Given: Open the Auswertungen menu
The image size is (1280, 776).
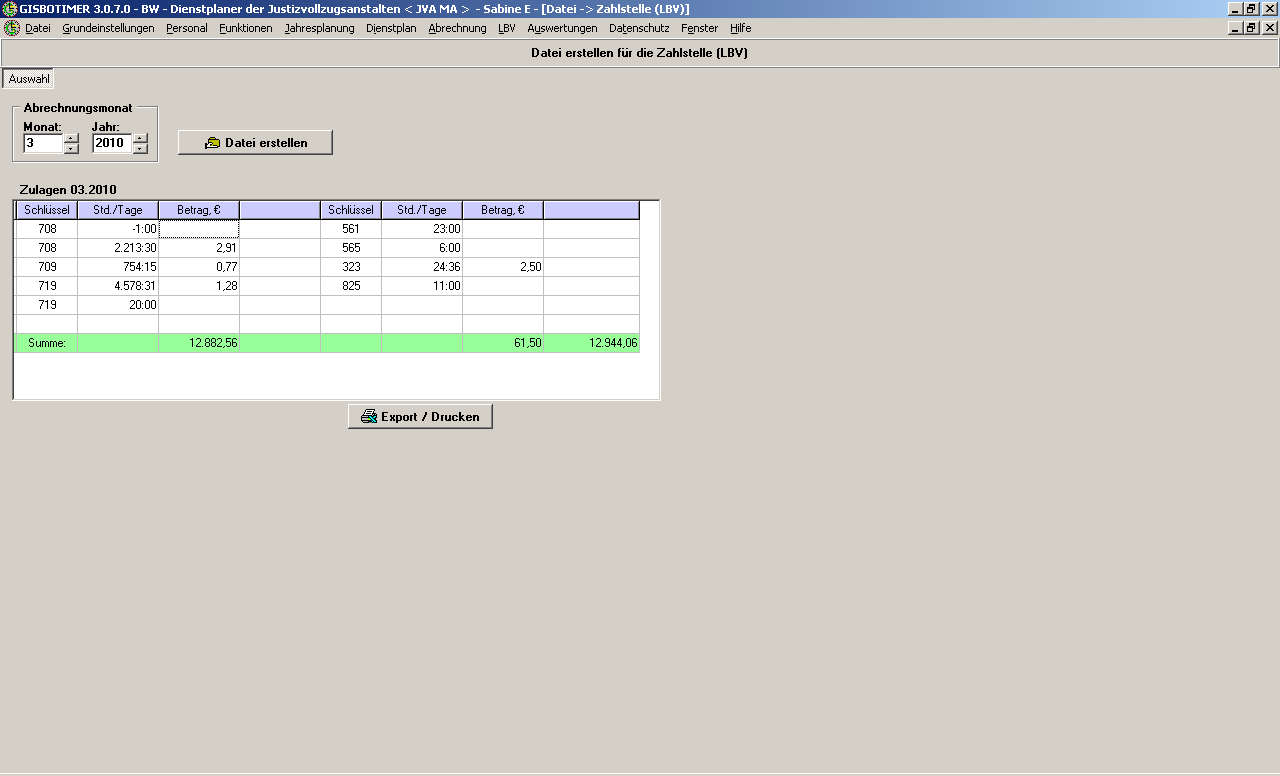Looking at the screenshot, I should 562,28.
